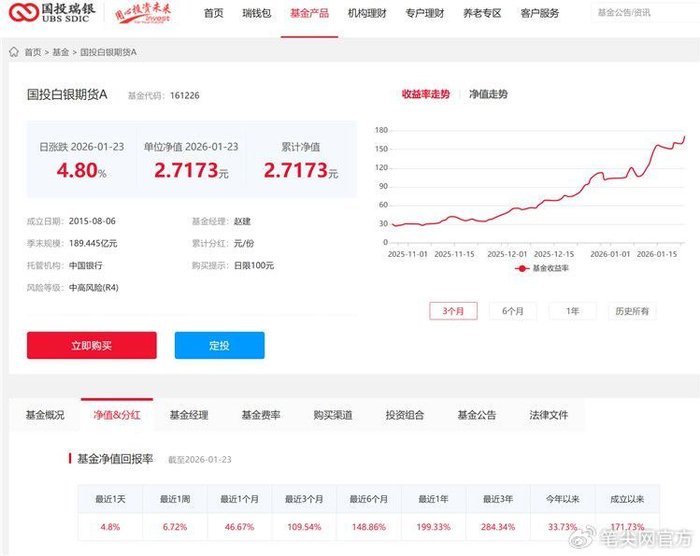Screen dimensions: 700x556
Task: Open the 养老专区 navigation item
Action: (x=482, y=13)
